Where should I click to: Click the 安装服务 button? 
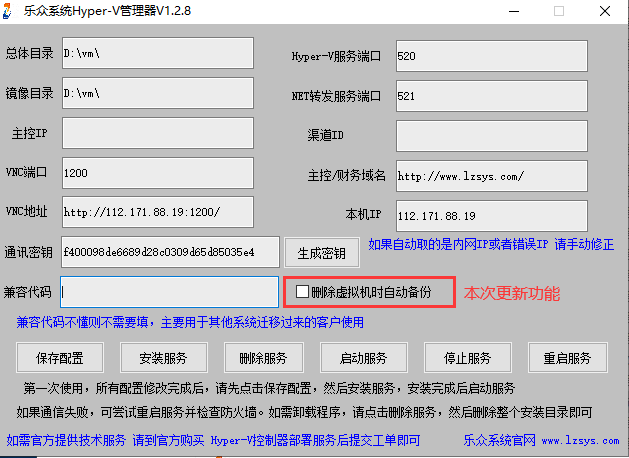coord(164,358)
